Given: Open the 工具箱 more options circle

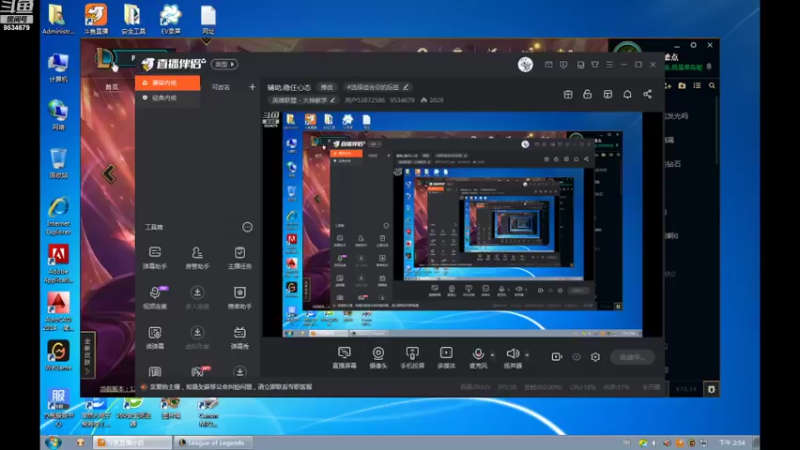Looking at the screenshot, I should (x=247, y=227).
